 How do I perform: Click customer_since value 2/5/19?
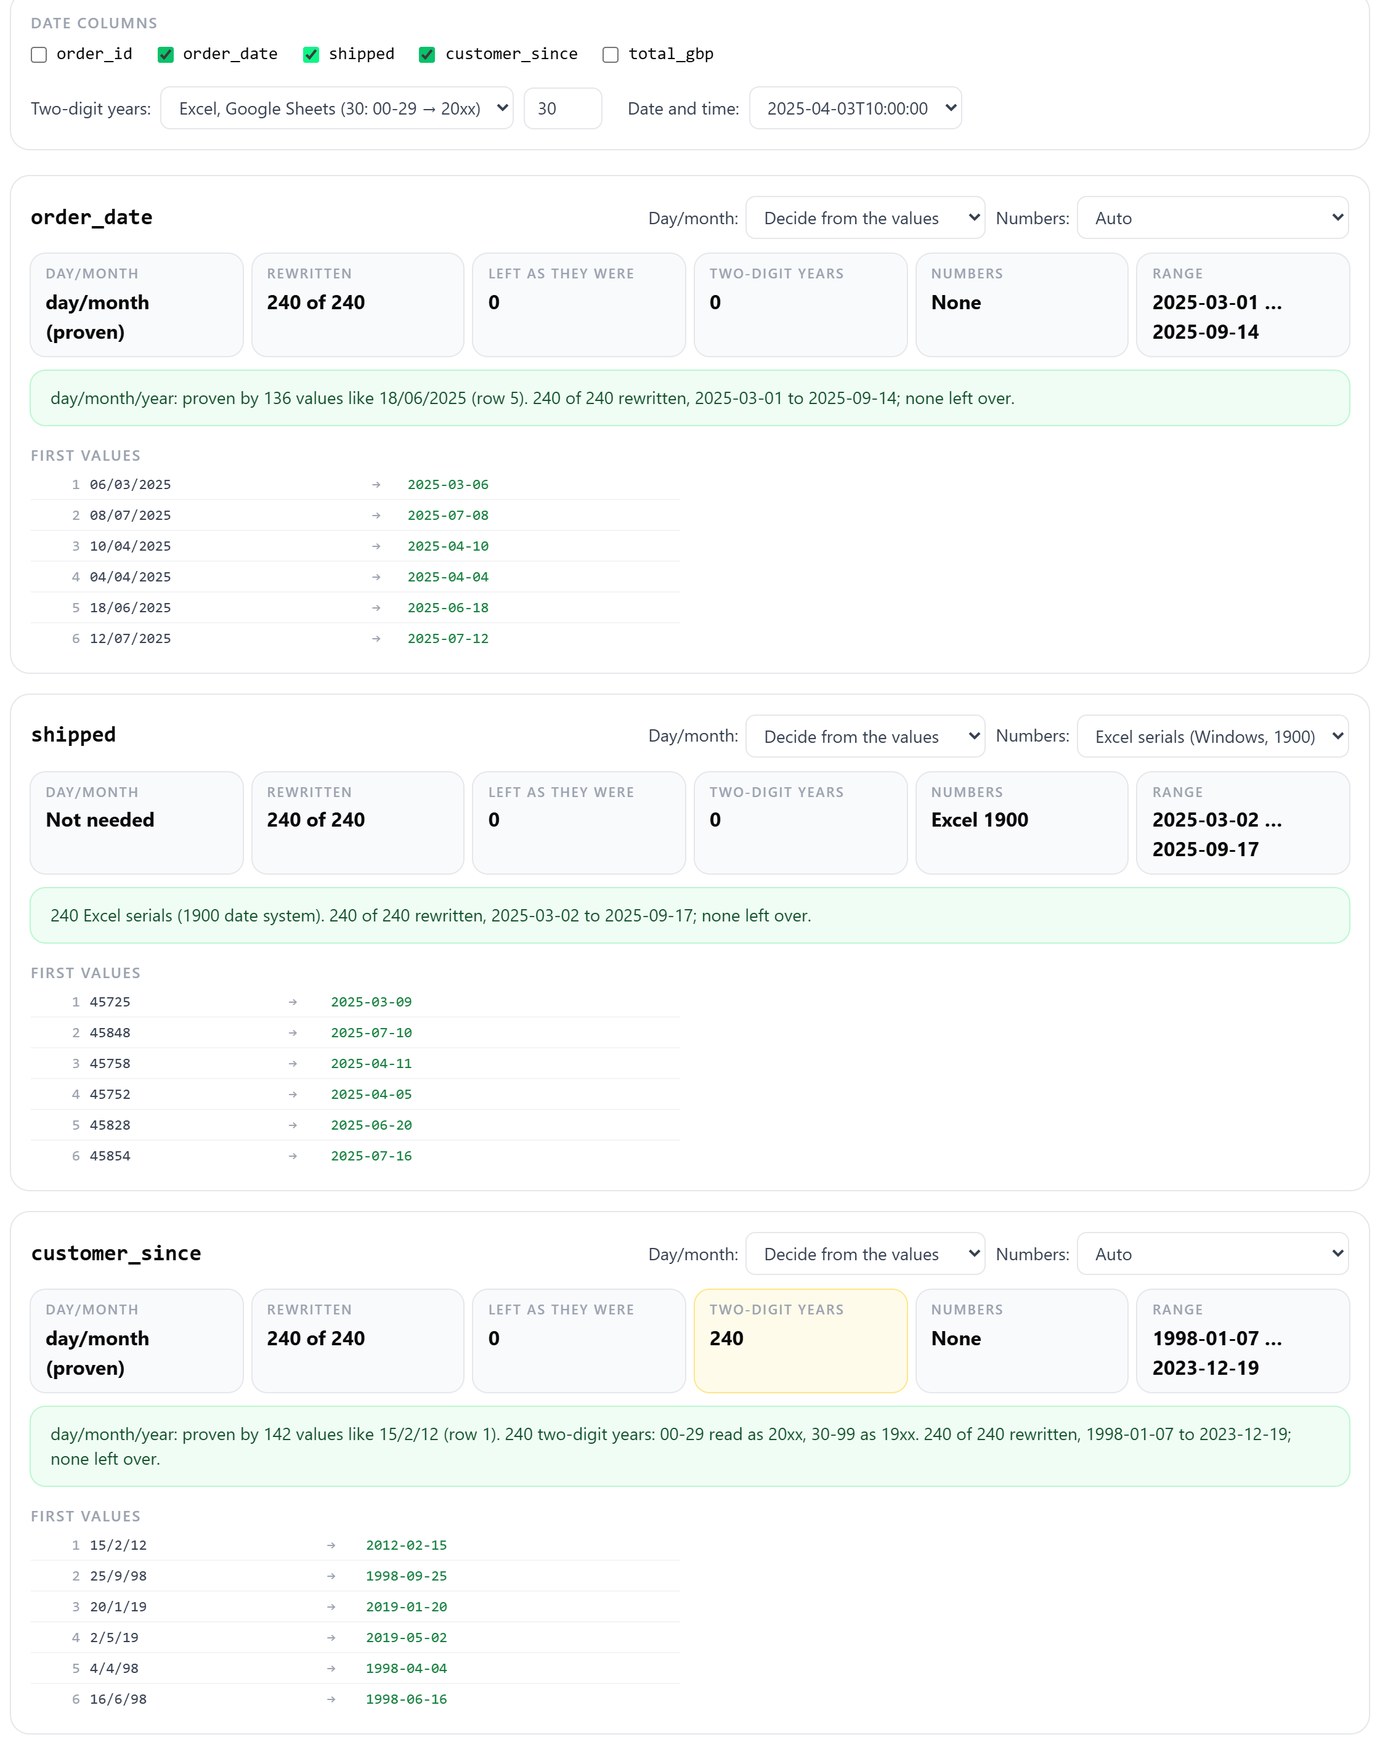tap(114, 1638)
